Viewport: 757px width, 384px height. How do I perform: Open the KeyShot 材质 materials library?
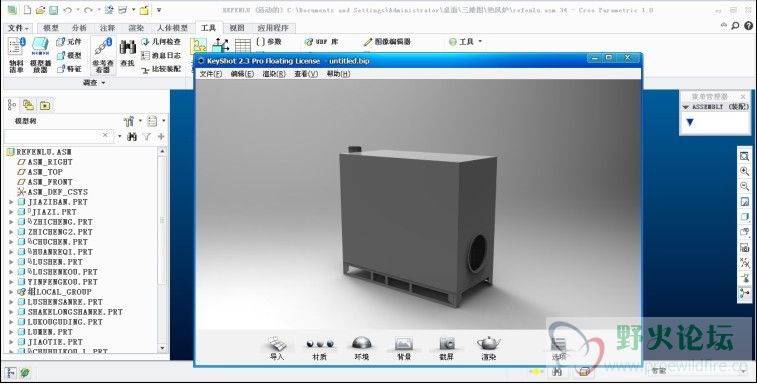coord(320,344)
